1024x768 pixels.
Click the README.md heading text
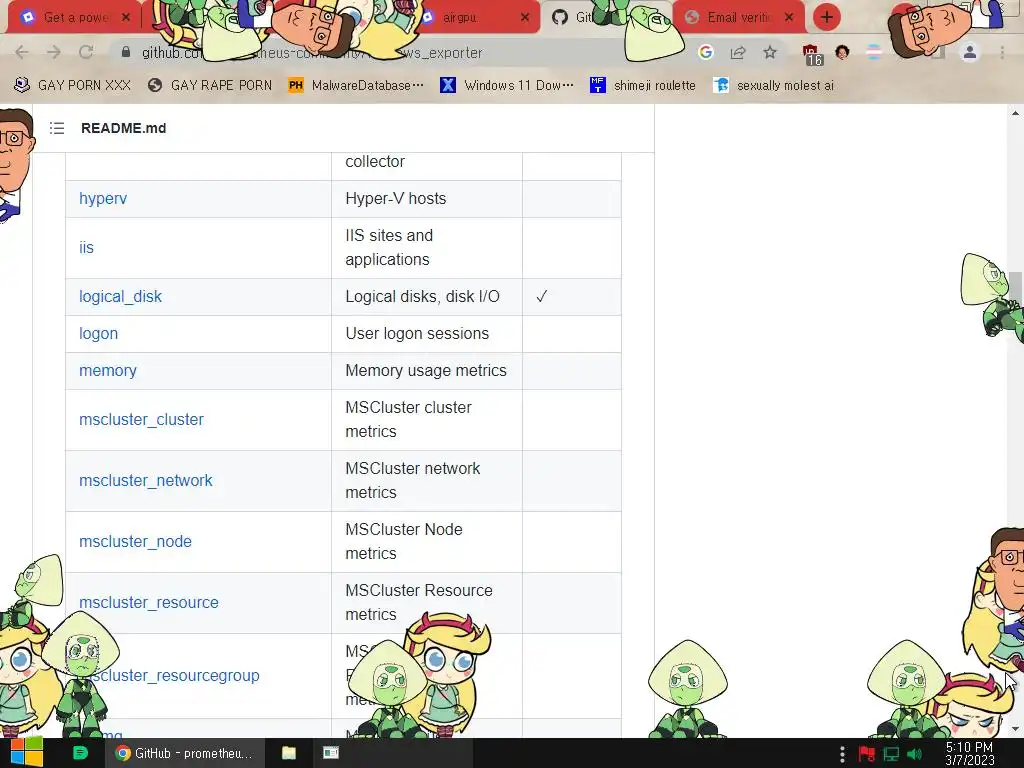coord(123,128)
